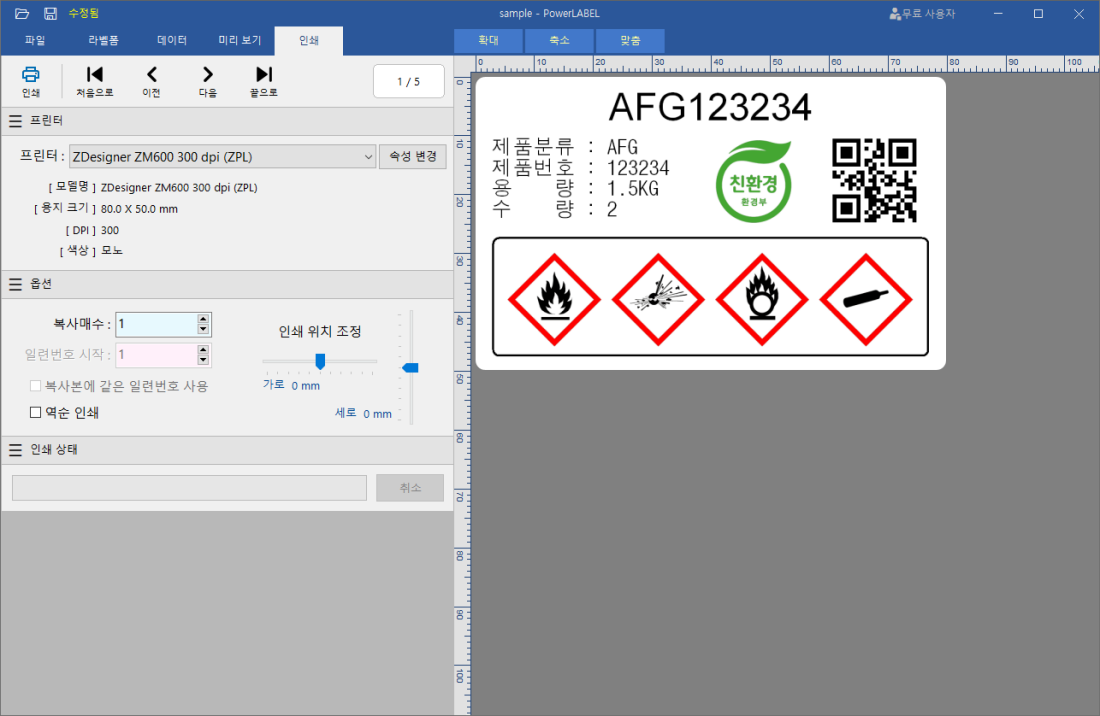Viewport: 1100px width, 716px height.
Task: Jump to last label with 끝으로
Action: tap(264, 75)
